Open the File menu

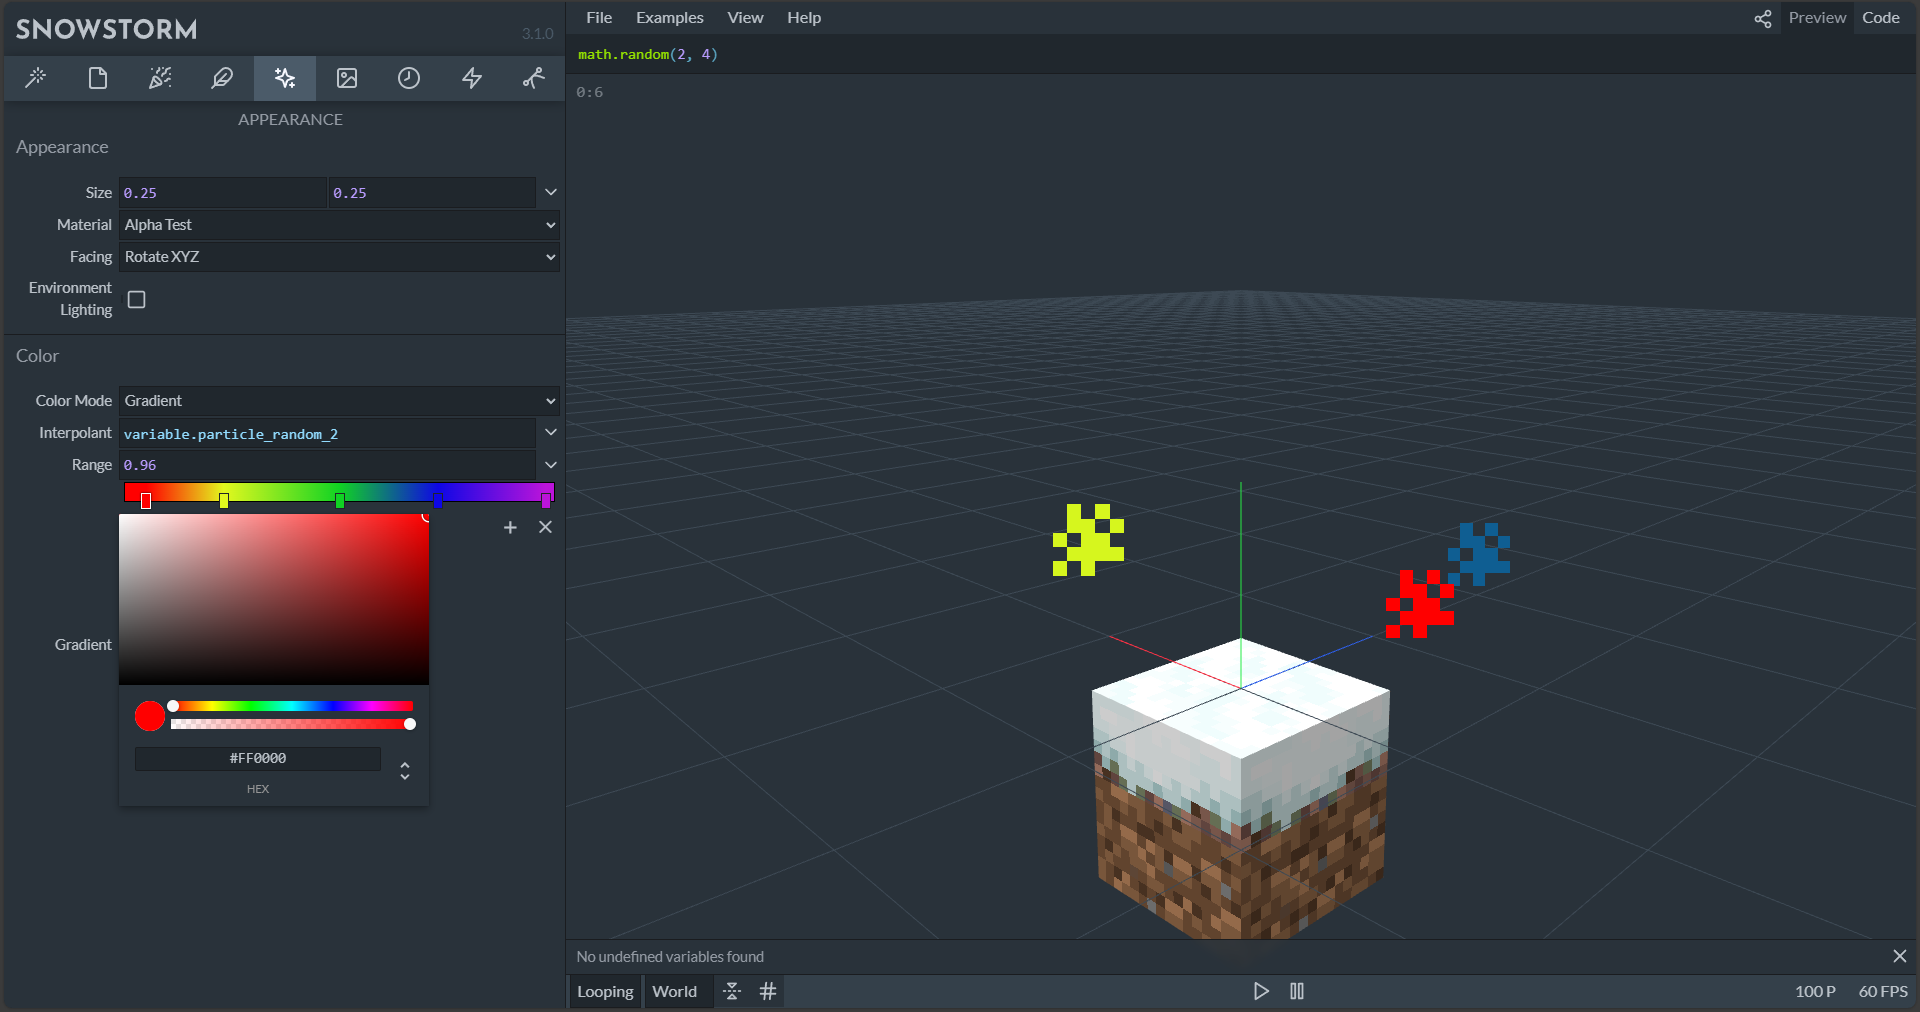point(599,18)
